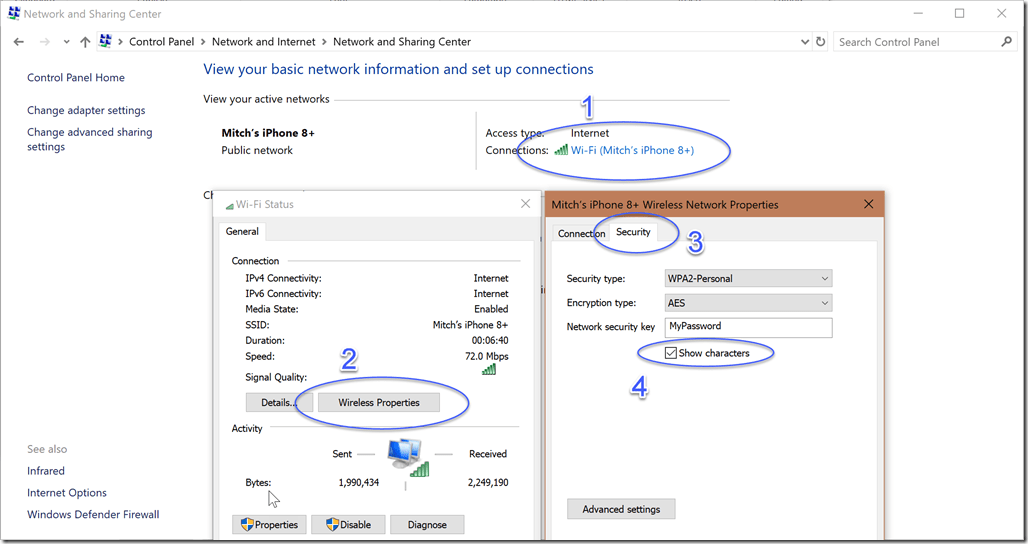Open Change adapter settings
The width and height of the screenshot is (1028, 544).
point(86,110)
